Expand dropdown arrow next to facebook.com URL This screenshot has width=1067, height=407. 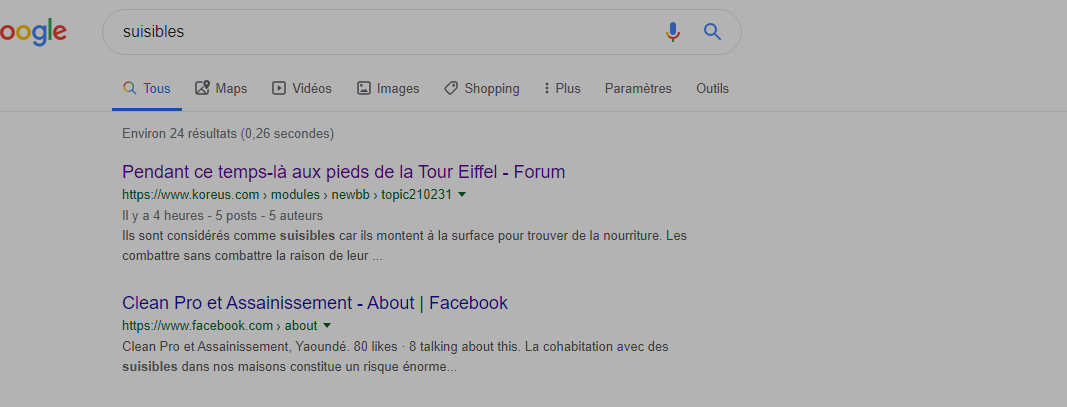click(327, 326)
